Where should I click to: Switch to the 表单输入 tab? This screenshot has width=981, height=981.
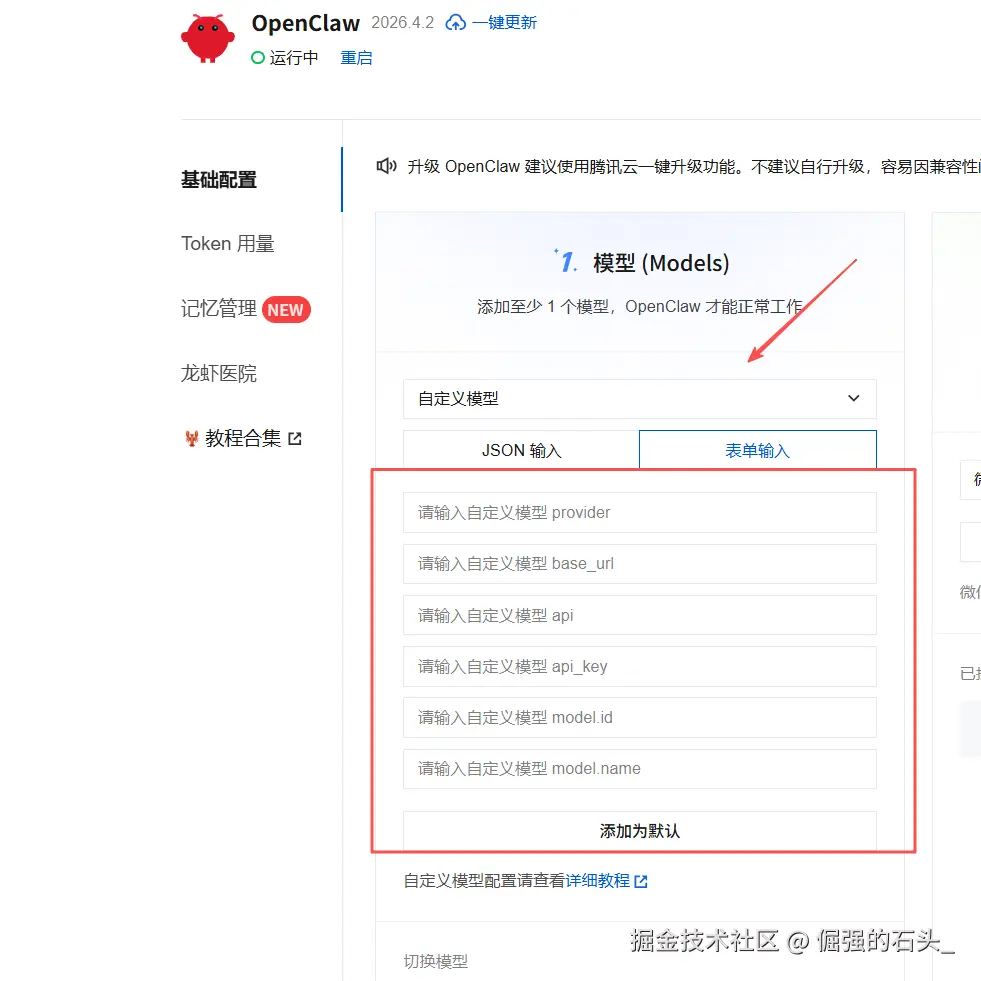[x=758, y=450]
